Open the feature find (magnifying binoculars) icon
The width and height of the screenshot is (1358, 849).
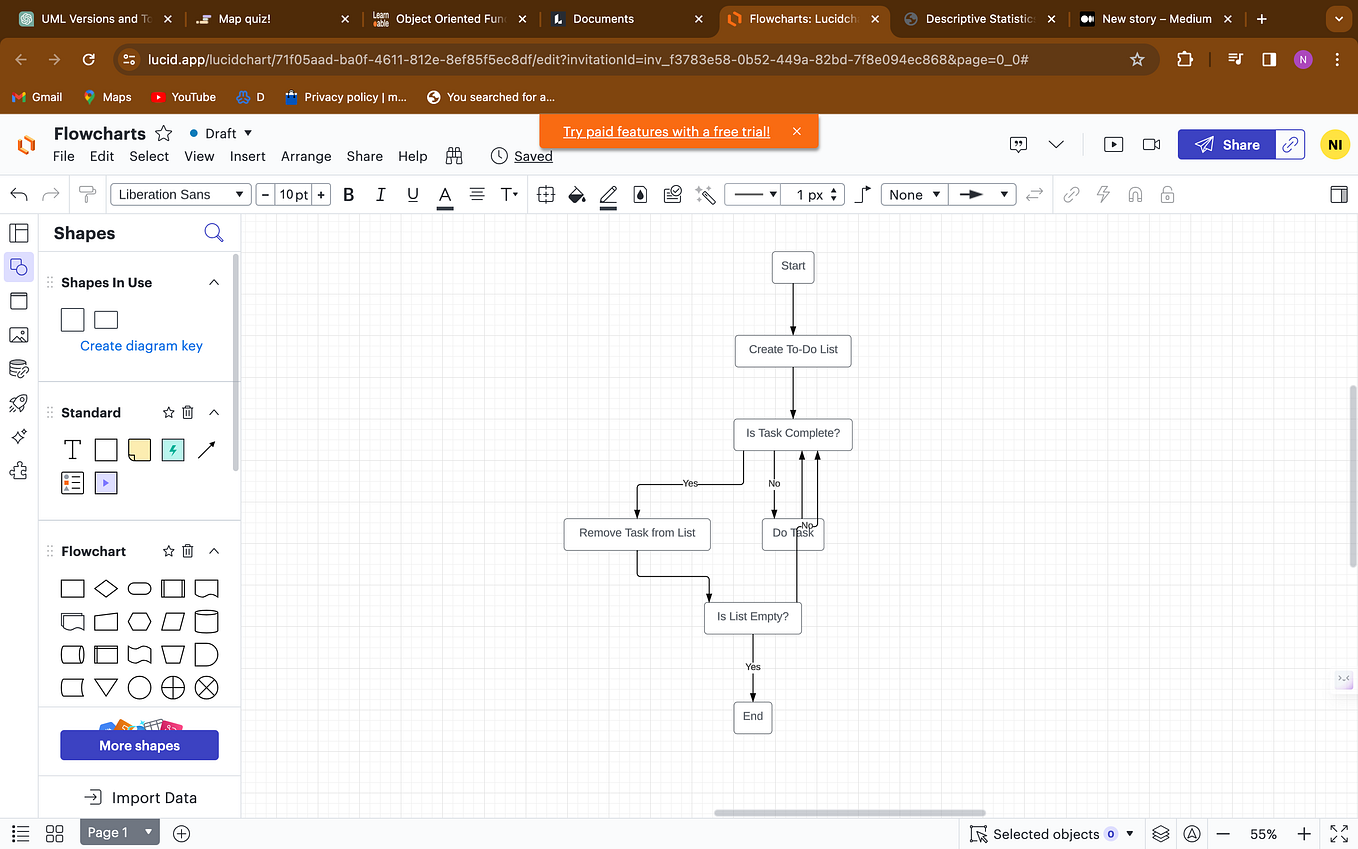(x=454, y=156)
